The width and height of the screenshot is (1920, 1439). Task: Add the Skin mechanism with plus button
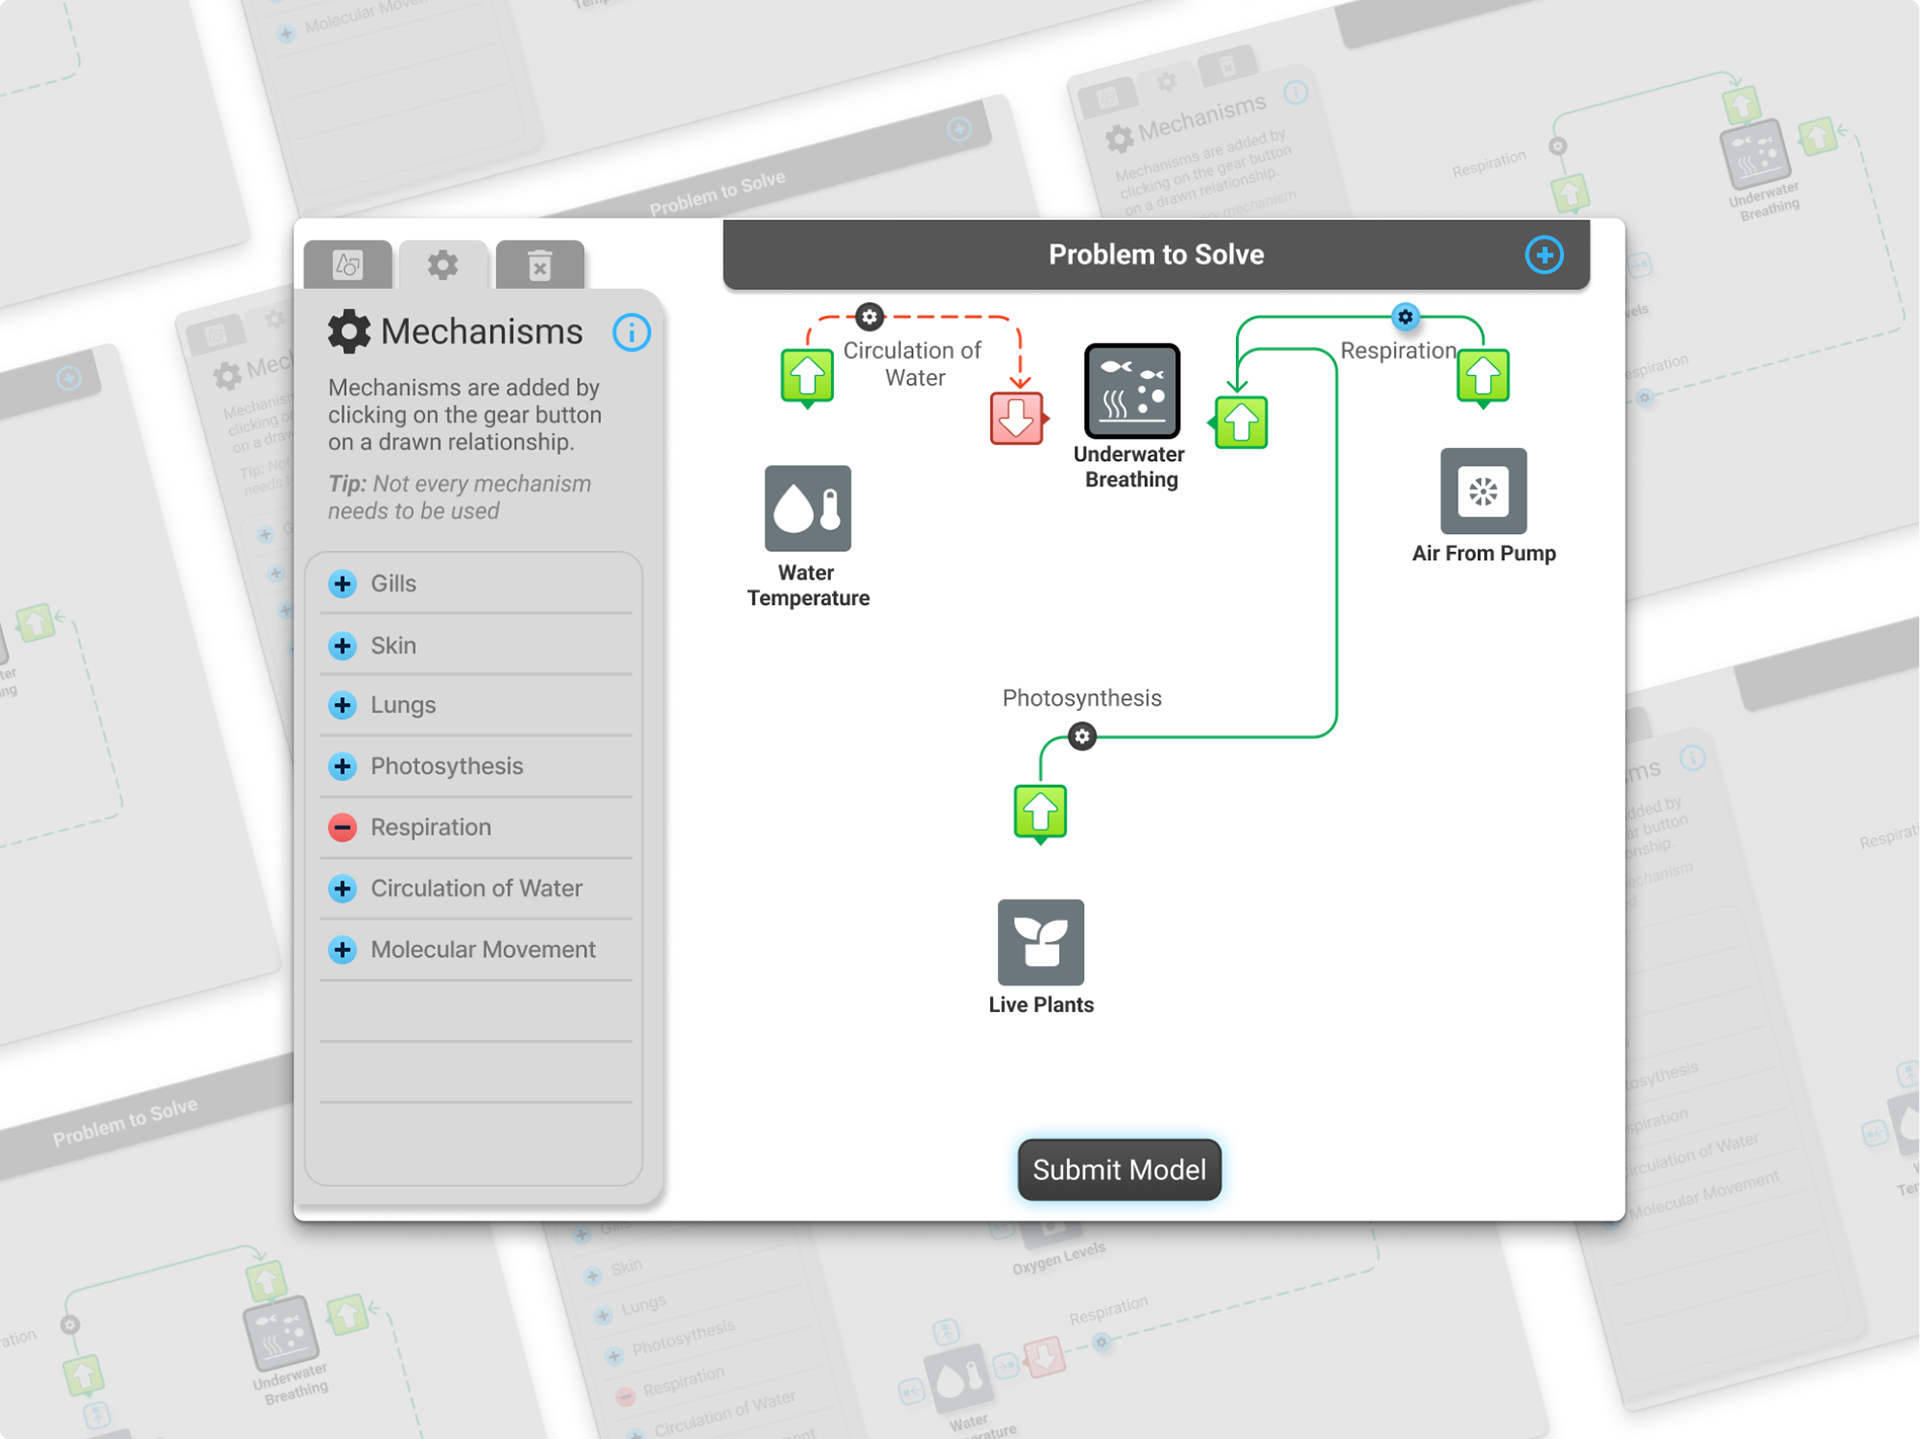click(342, 646)
